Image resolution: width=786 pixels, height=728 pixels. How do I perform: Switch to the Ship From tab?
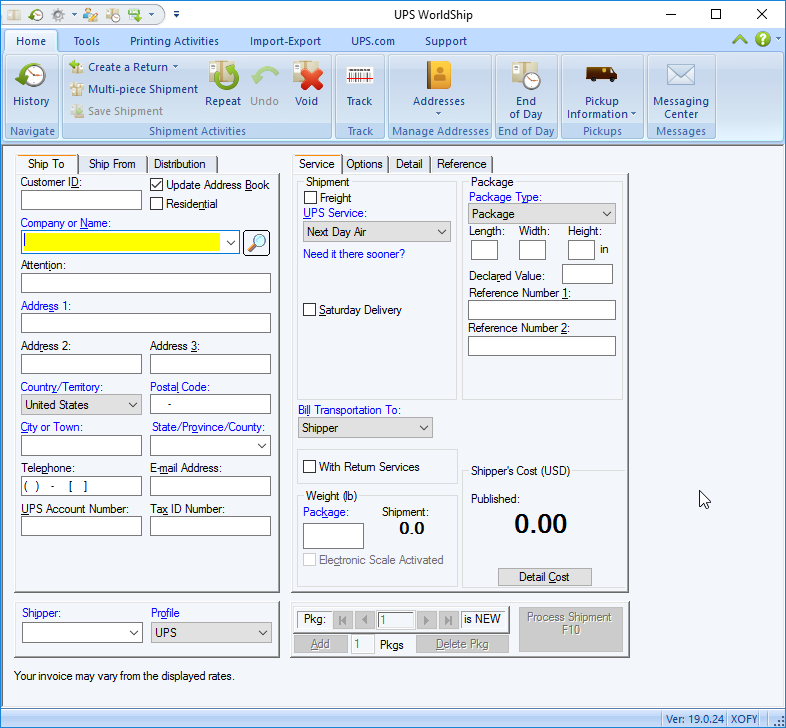pos(112,164)
